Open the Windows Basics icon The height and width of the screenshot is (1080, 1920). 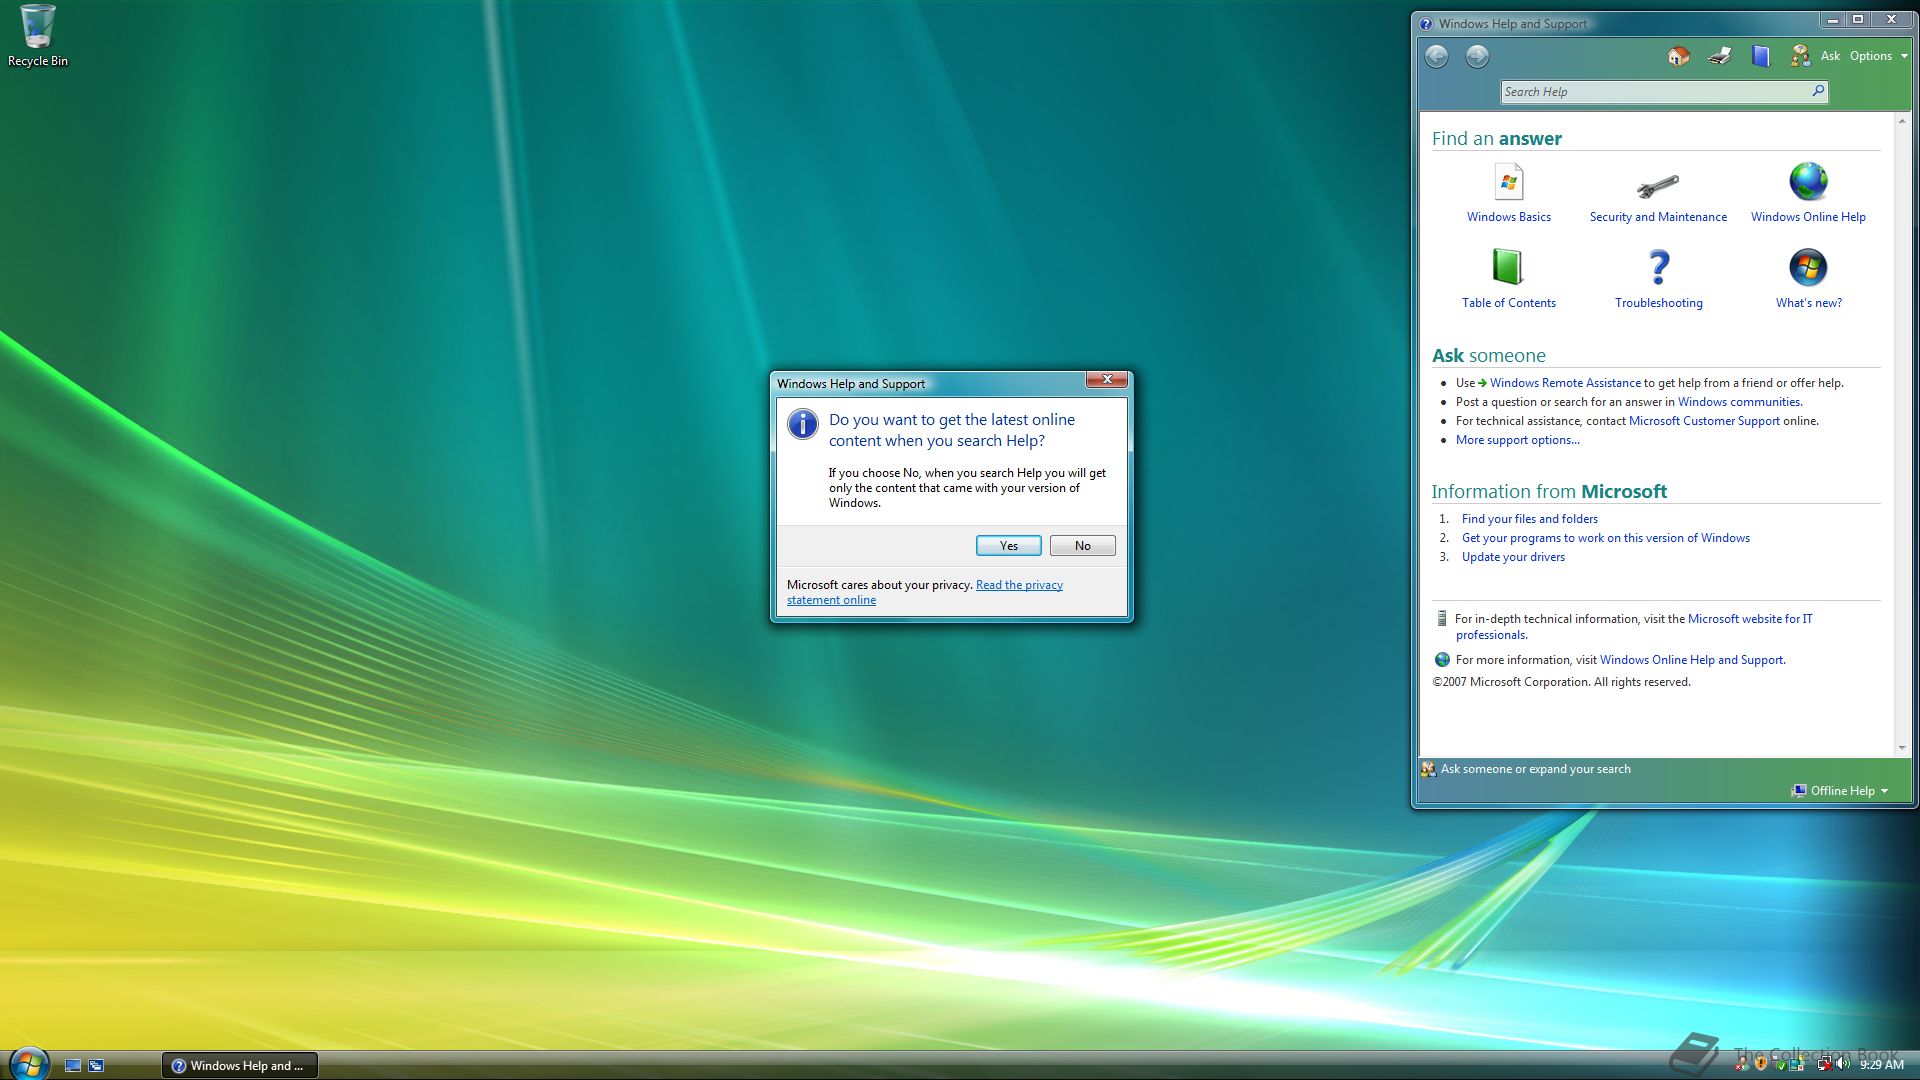point(1508,183)
